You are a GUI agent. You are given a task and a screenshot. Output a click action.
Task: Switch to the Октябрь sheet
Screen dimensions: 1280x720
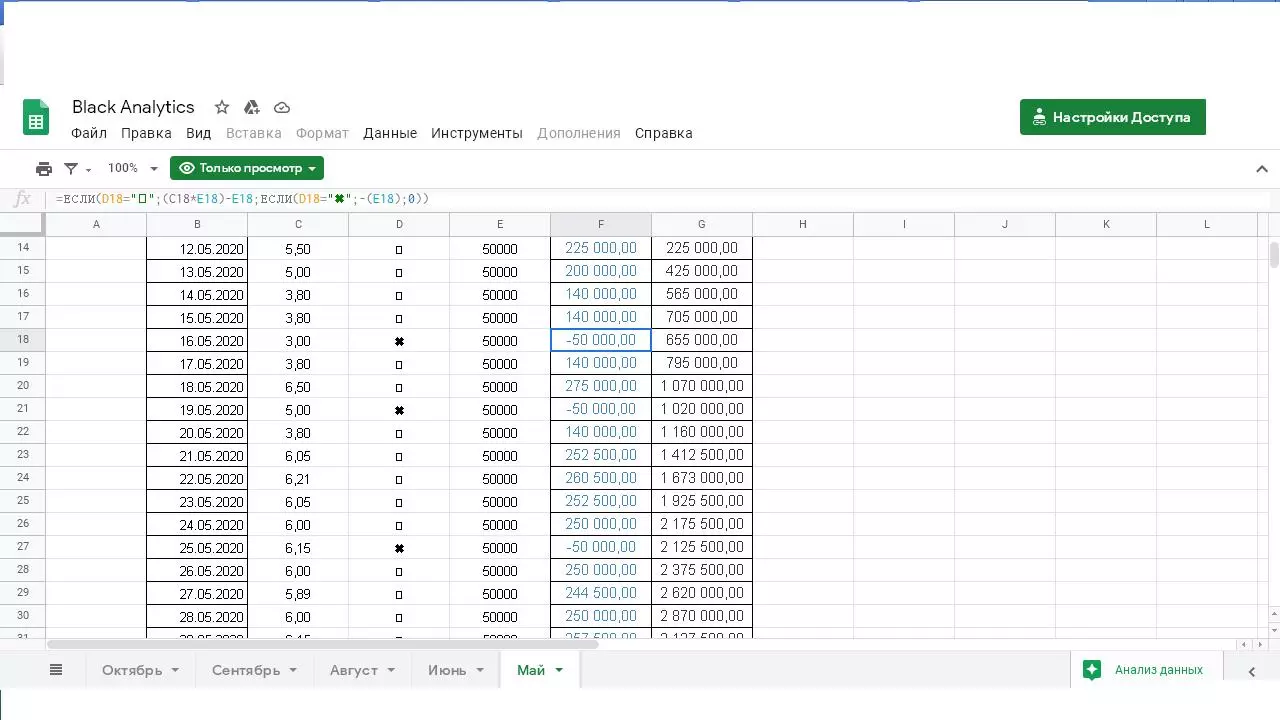click(132, 670)
